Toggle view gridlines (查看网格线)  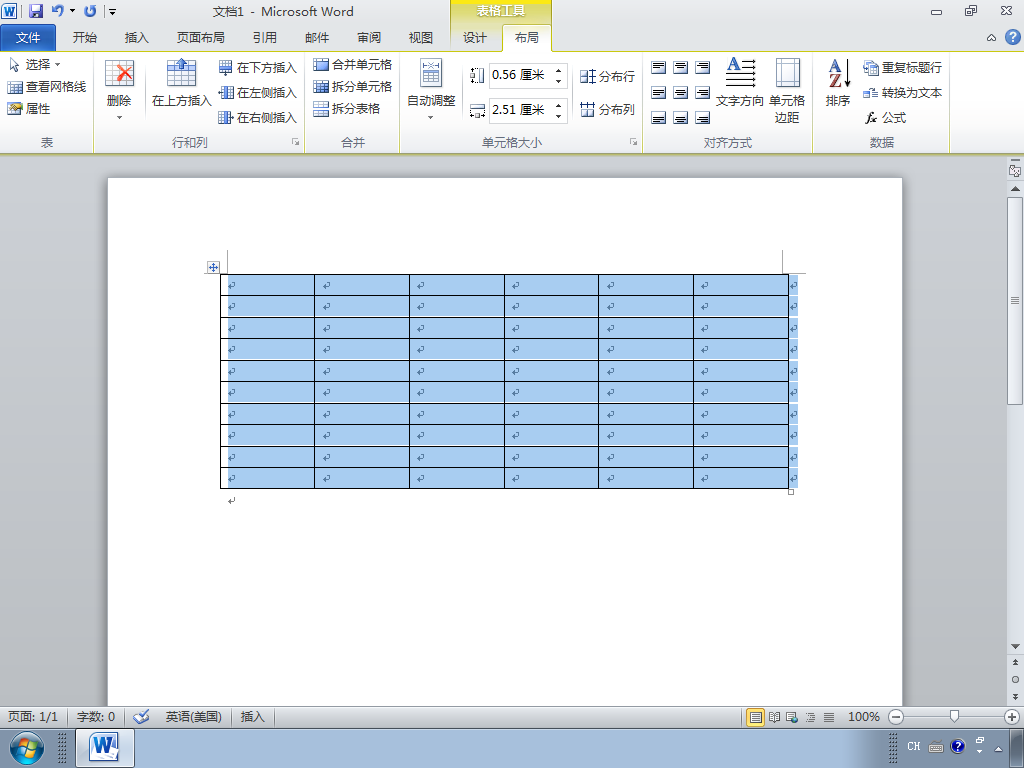(x=46, y=87)
